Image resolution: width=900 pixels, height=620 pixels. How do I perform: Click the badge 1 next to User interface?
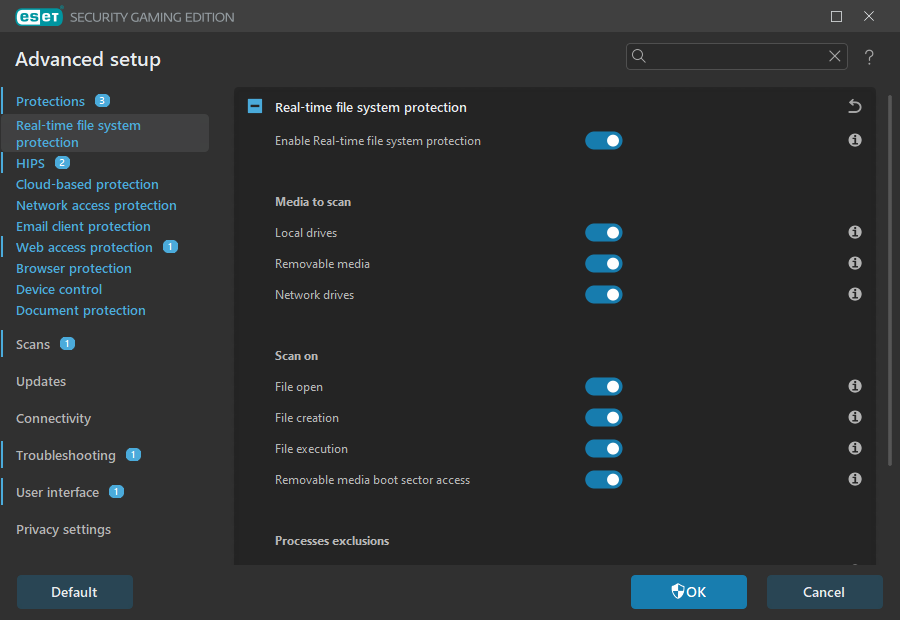[x=116, y=491]
